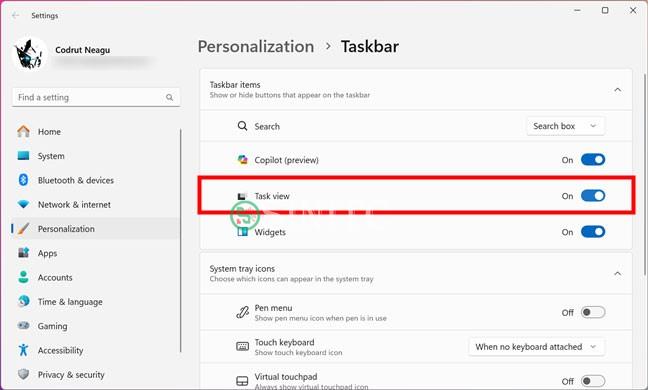The width and height of the screenshot is (648, 390).
Task: Turn off the Task view toggle
Action: click(x=593, y=195)
